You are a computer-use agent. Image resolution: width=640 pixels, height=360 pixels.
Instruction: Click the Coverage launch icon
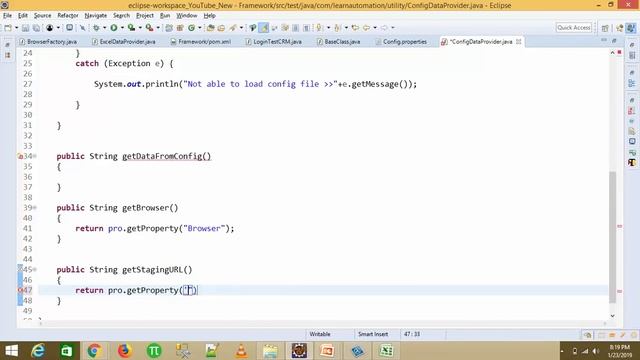pos(131,28)
